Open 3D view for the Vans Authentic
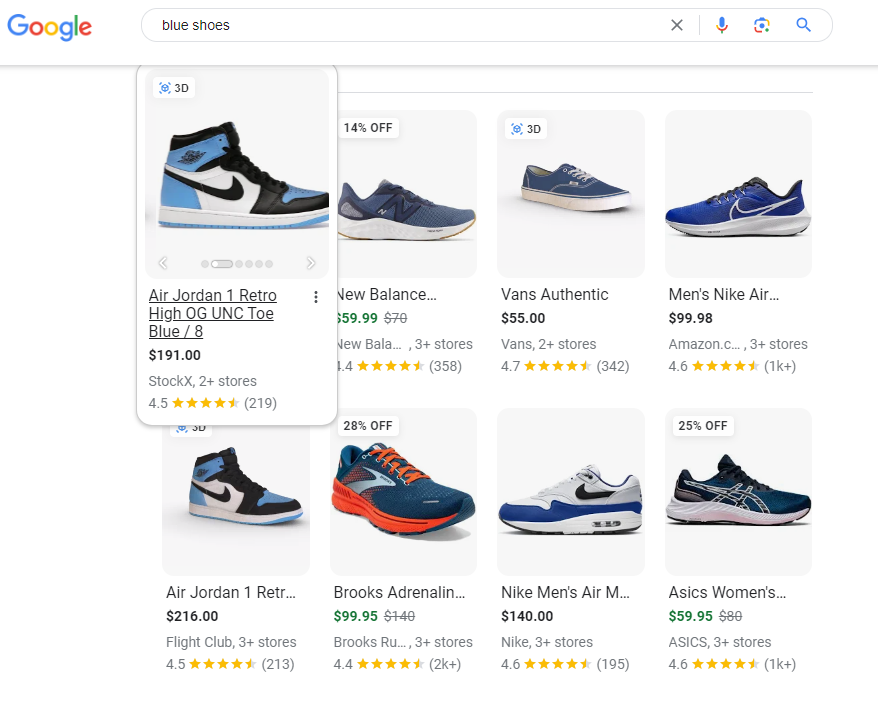This screenshot has width=878, height=716. 527,129
